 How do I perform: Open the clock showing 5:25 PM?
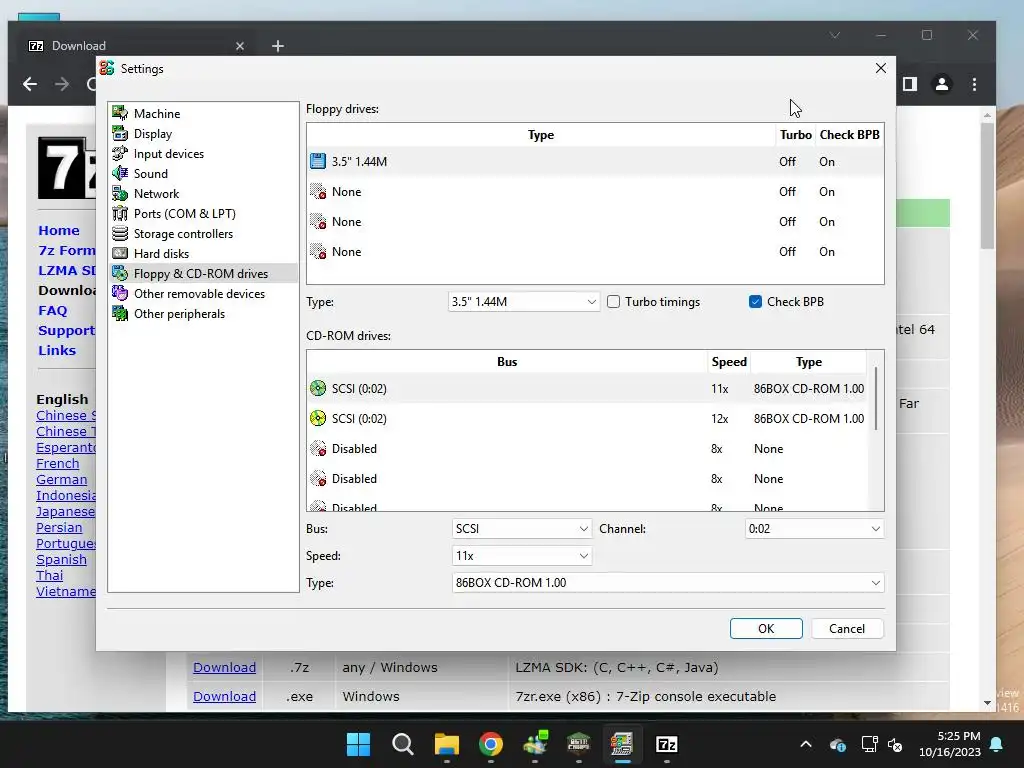(x=950, y=744)
